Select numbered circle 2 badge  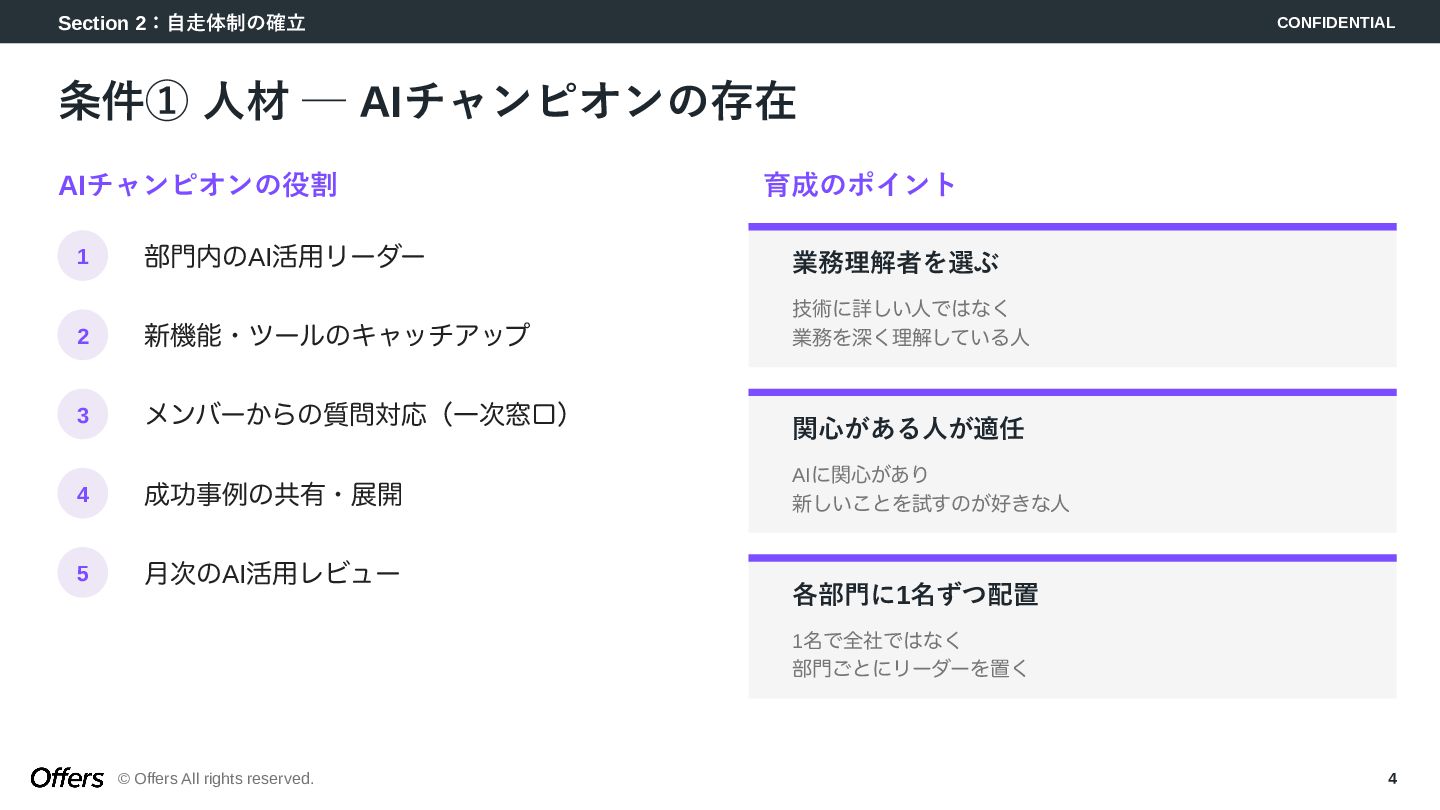[x=83, y=335]
